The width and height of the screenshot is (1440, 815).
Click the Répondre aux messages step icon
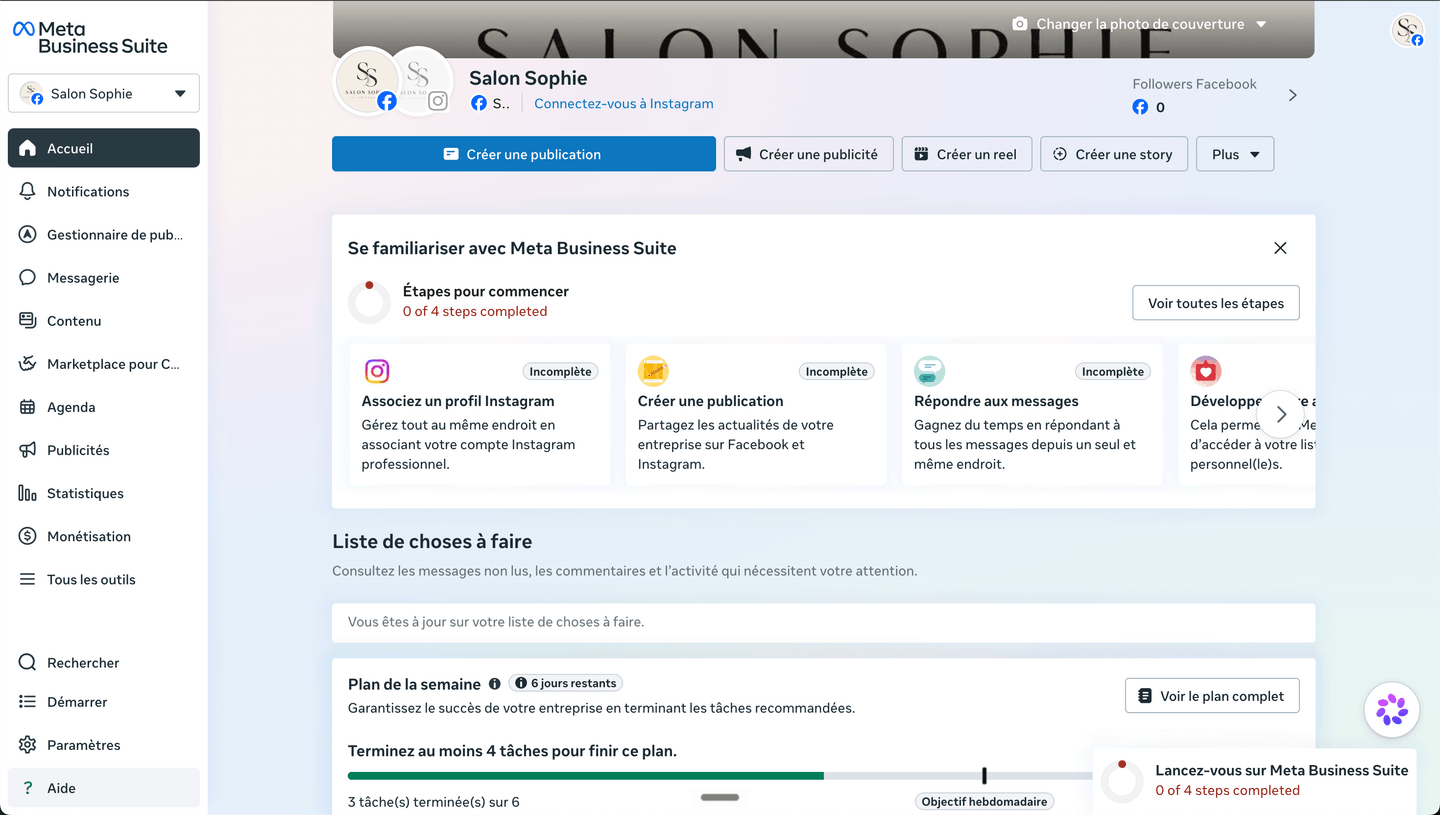pos(930,371)
